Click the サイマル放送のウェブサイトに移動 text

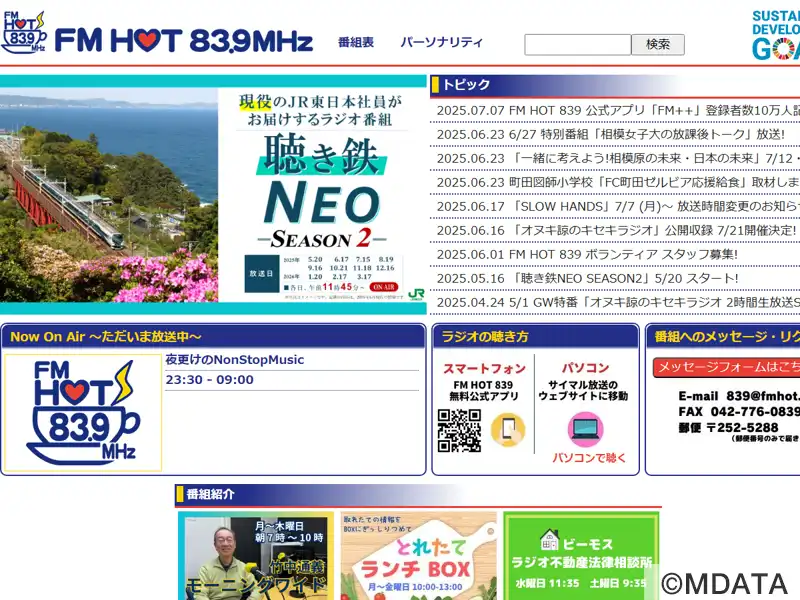pyautogui.click(x=583, y=390)
